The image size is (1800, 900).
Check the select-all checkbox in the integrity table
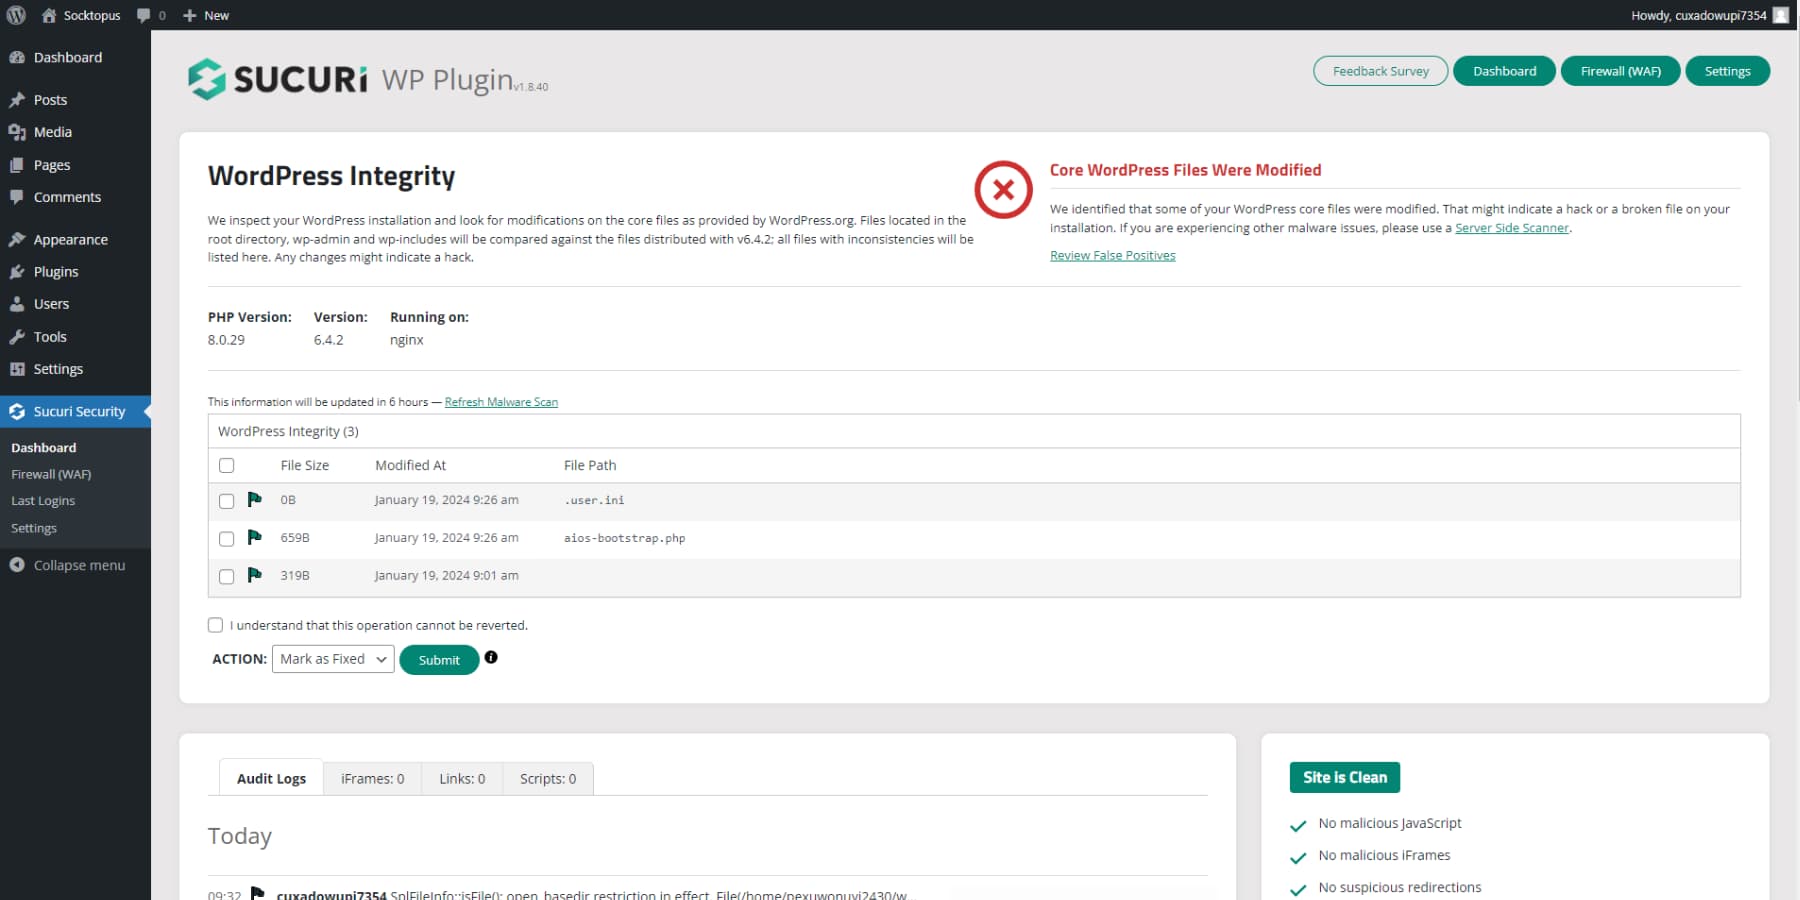pyautogui.click(x=226, y=465)
